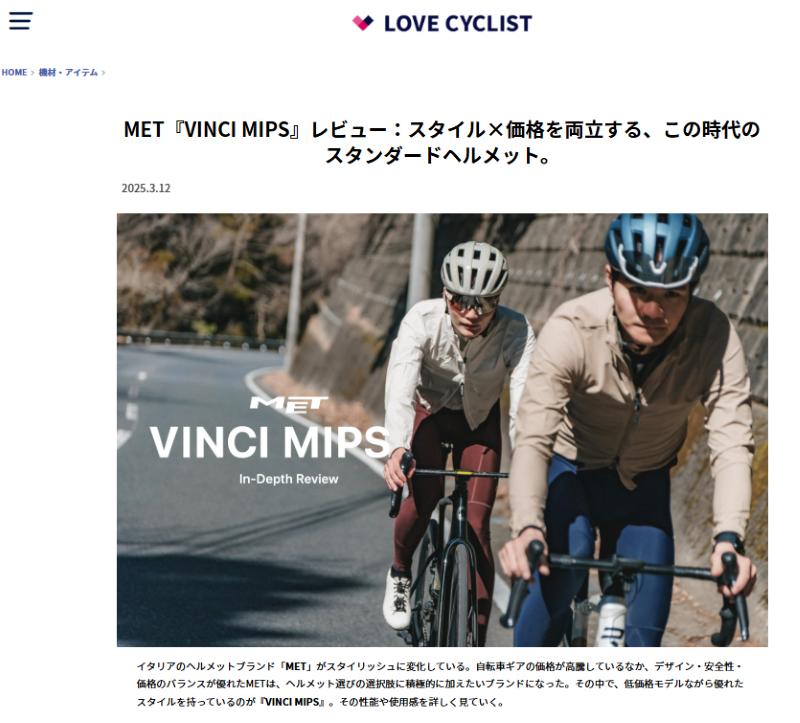
Task: Click the bold「MET」text in the intro paragraph
Action: 295,666
